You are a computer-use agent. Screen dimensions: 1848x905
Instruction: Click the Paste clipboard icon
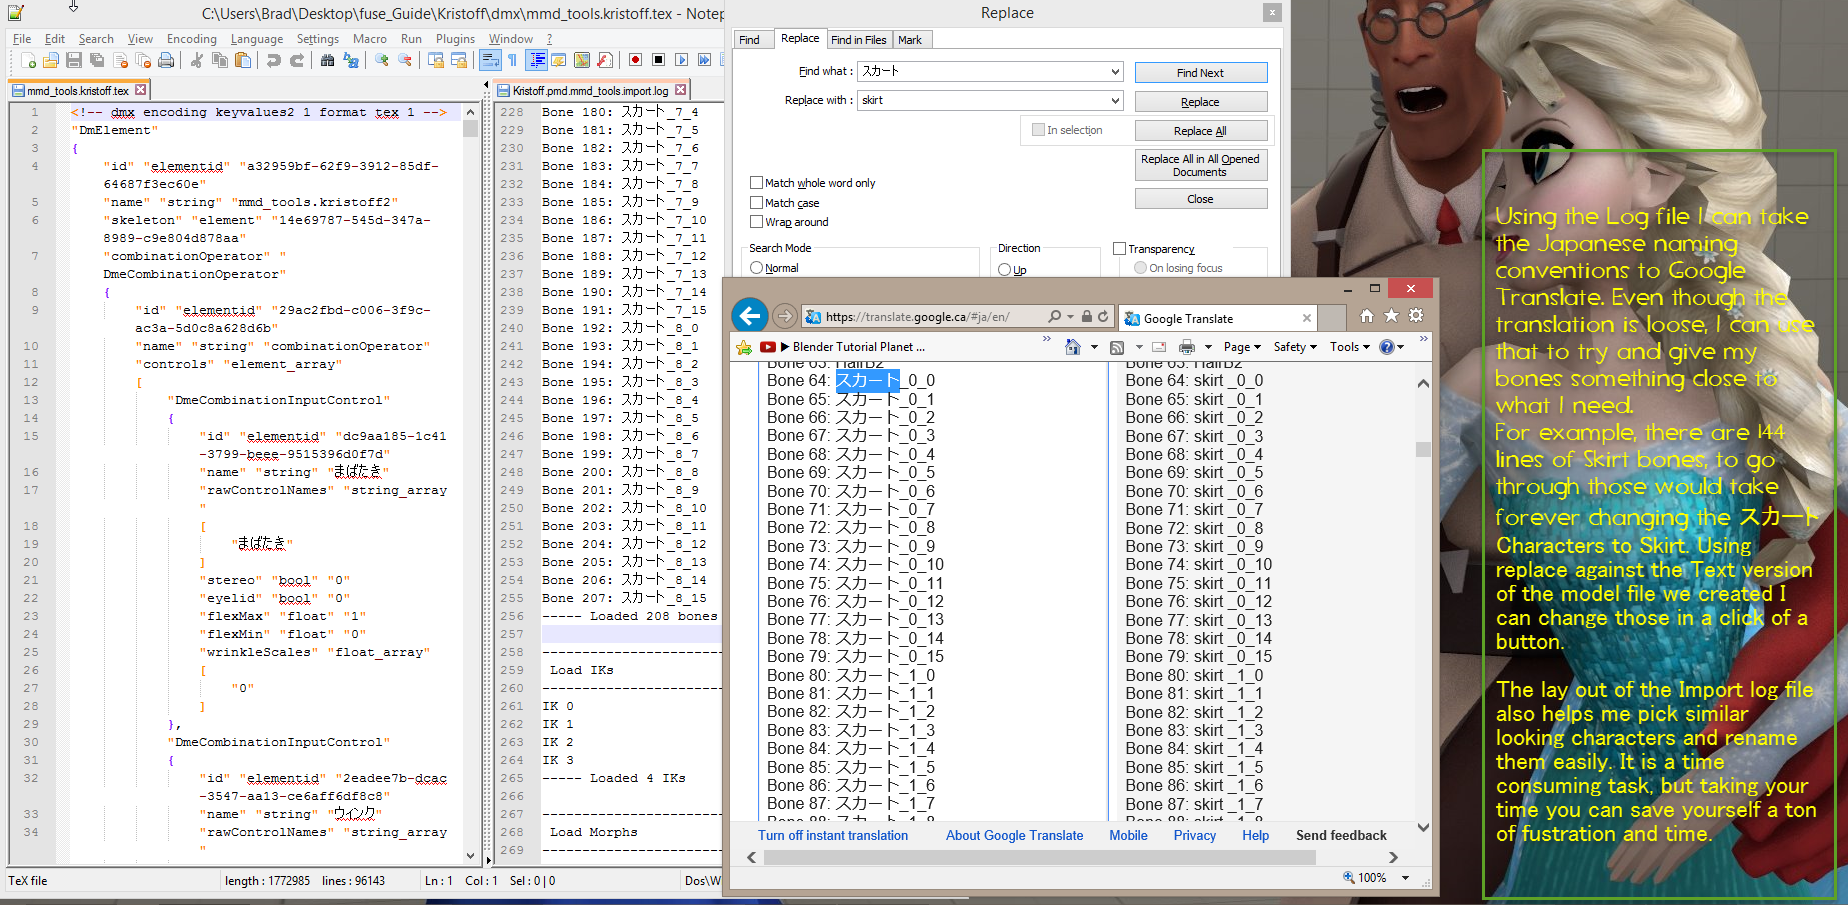click(243, 60)
